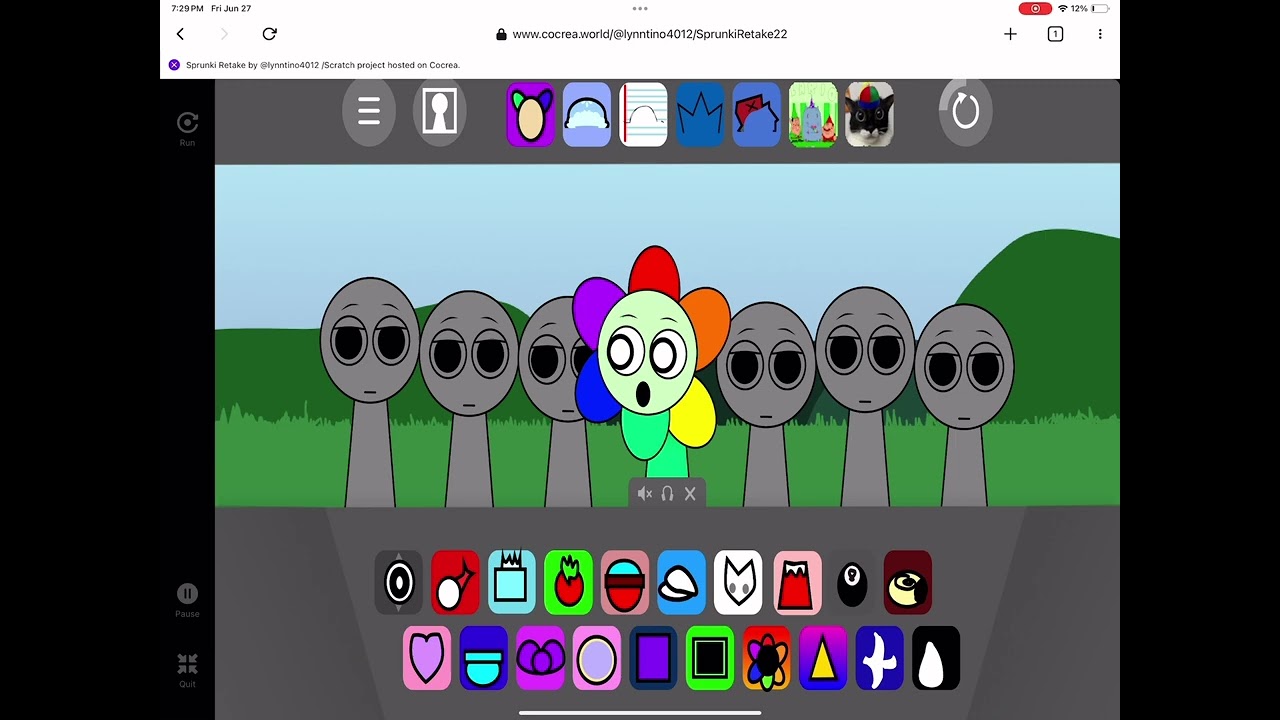
Task: Mute the rainbow flower character
Action: click(645, 494)
